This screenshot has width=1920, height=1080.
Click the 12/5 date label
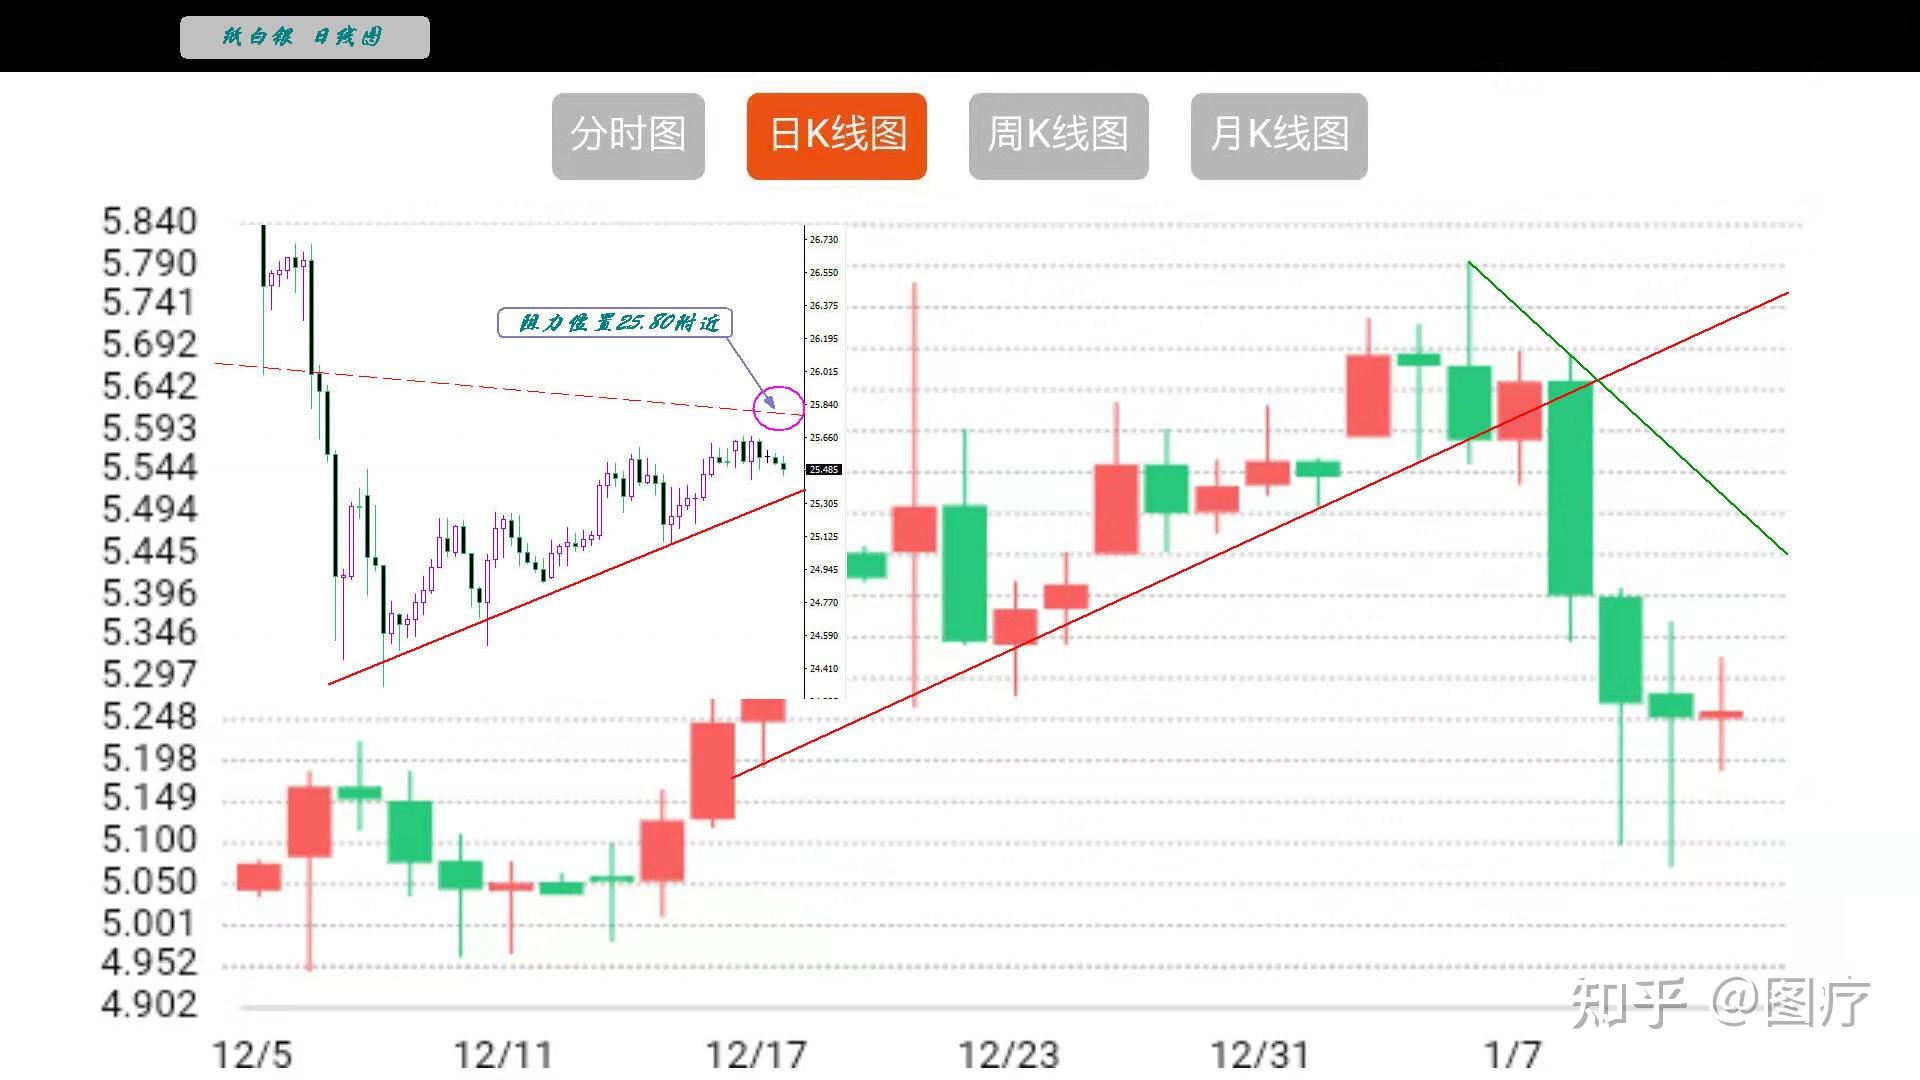[252, 1054]
